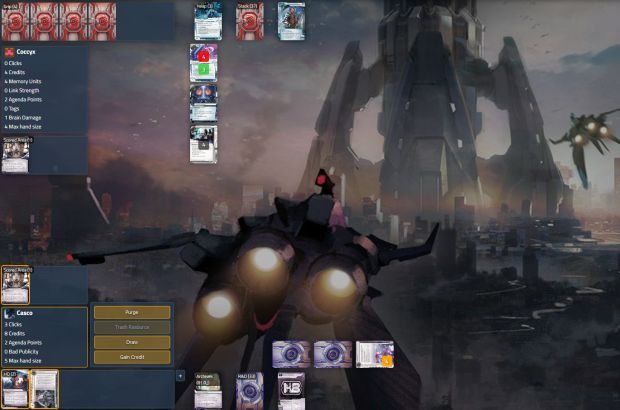
Task: Click Coccyx's red avatar icon
Action: 9,52
